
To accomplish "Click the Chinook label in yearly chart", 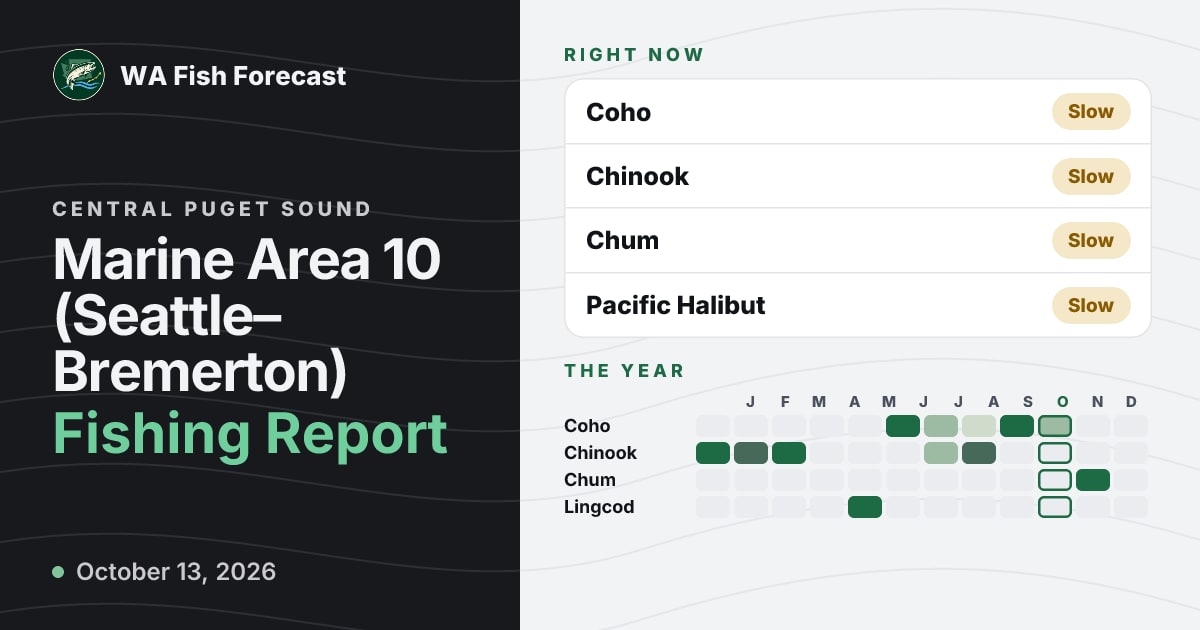I will (600, 453).
